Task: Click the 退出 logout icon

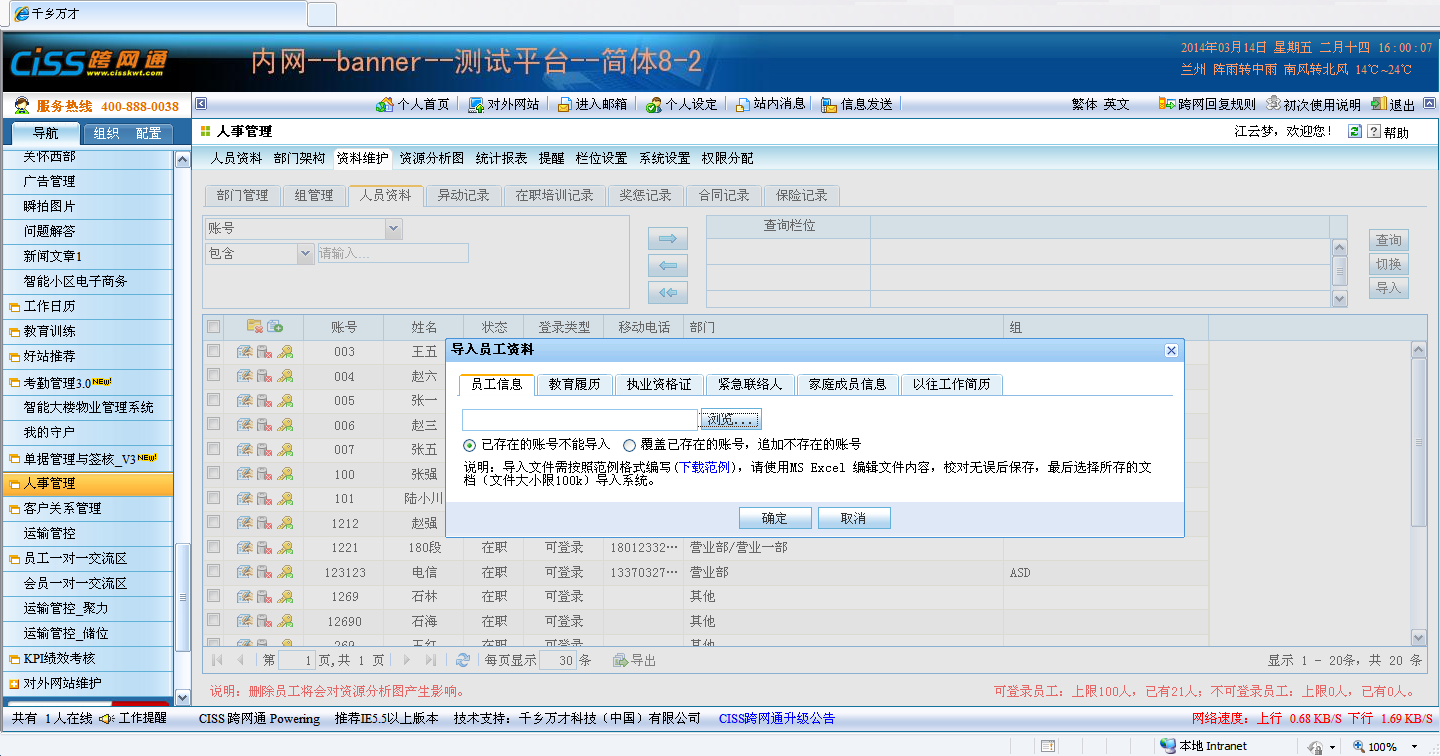Action: [1379, 104]
